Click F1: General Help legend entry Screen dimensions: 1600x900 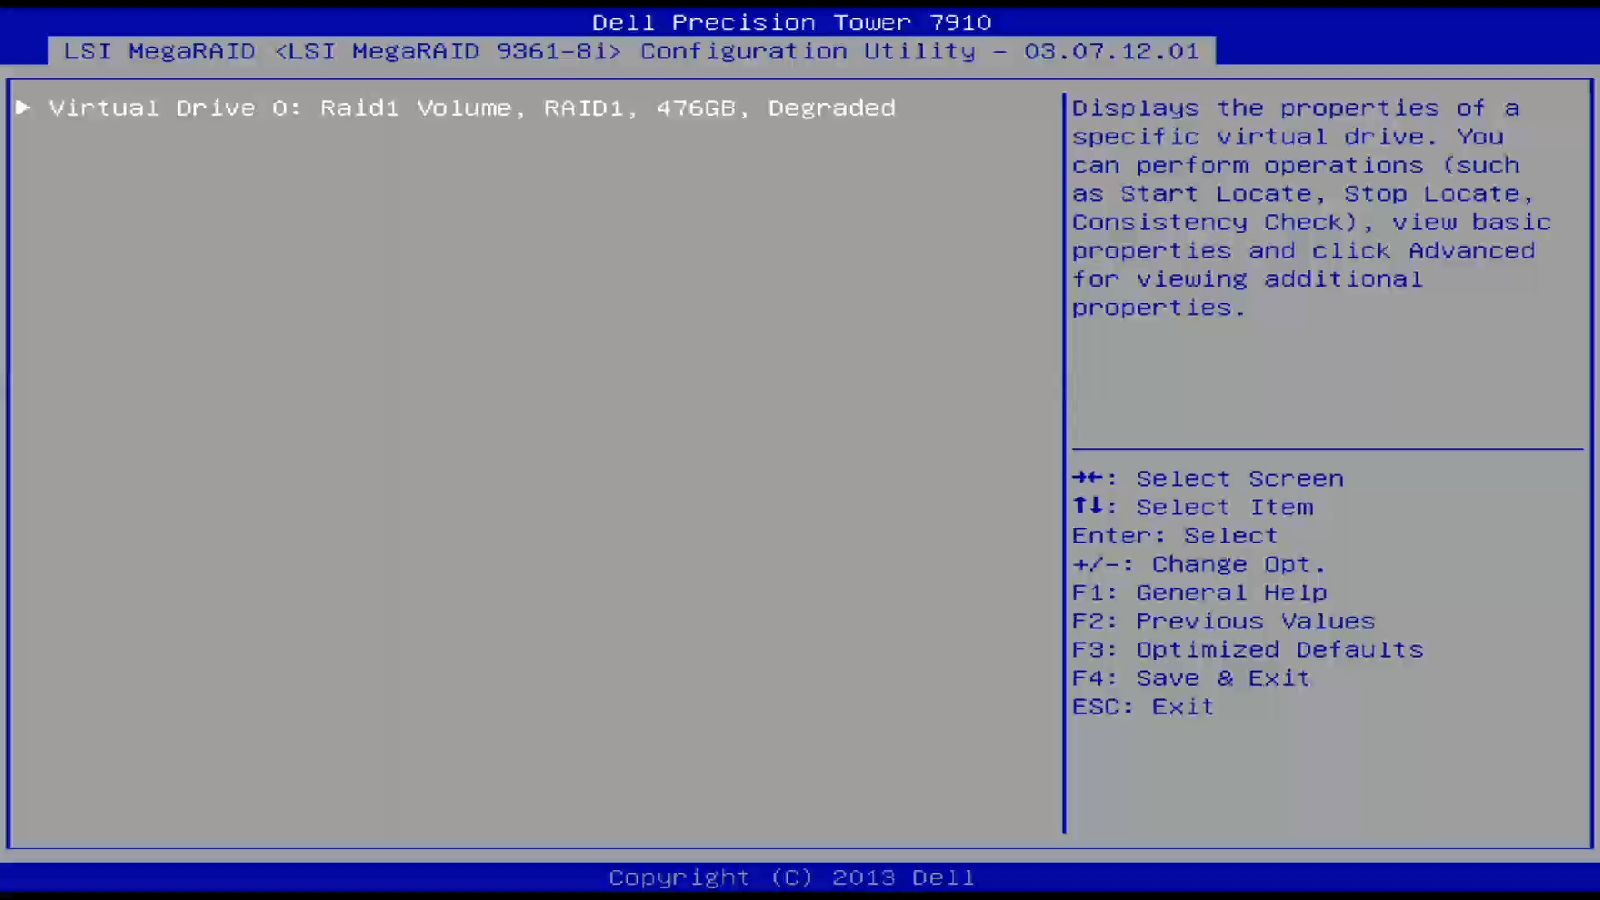coord(1198,592)
